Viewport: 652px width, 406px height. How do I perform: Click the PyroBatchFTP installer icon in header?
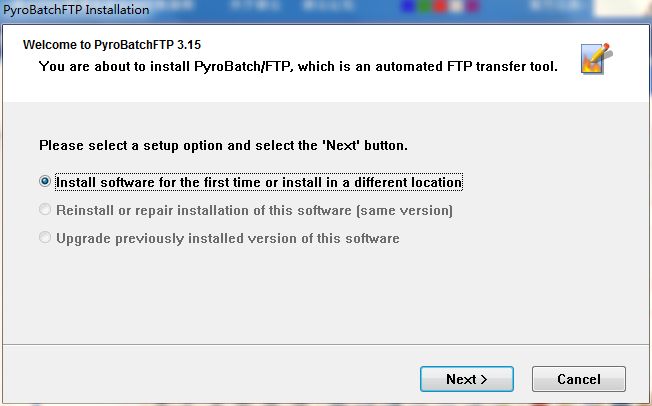coord(596,58)
